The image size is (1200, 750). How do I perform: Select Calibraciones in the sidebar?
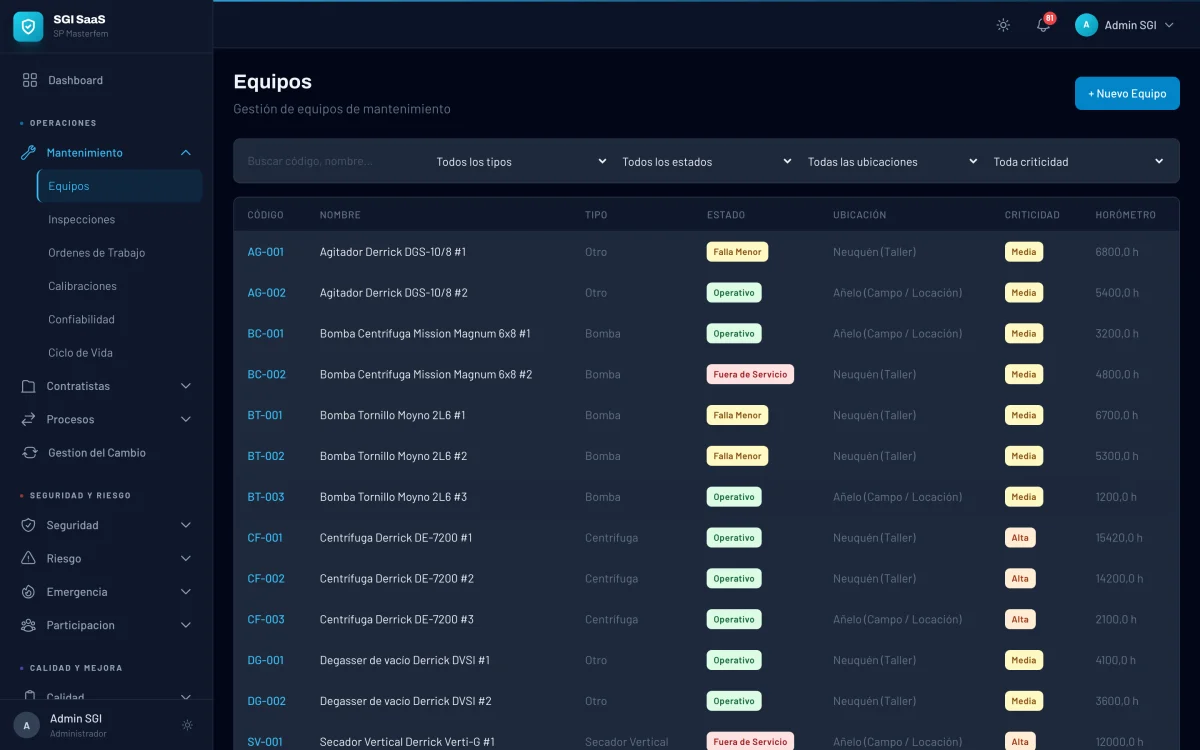click(82, 286)
